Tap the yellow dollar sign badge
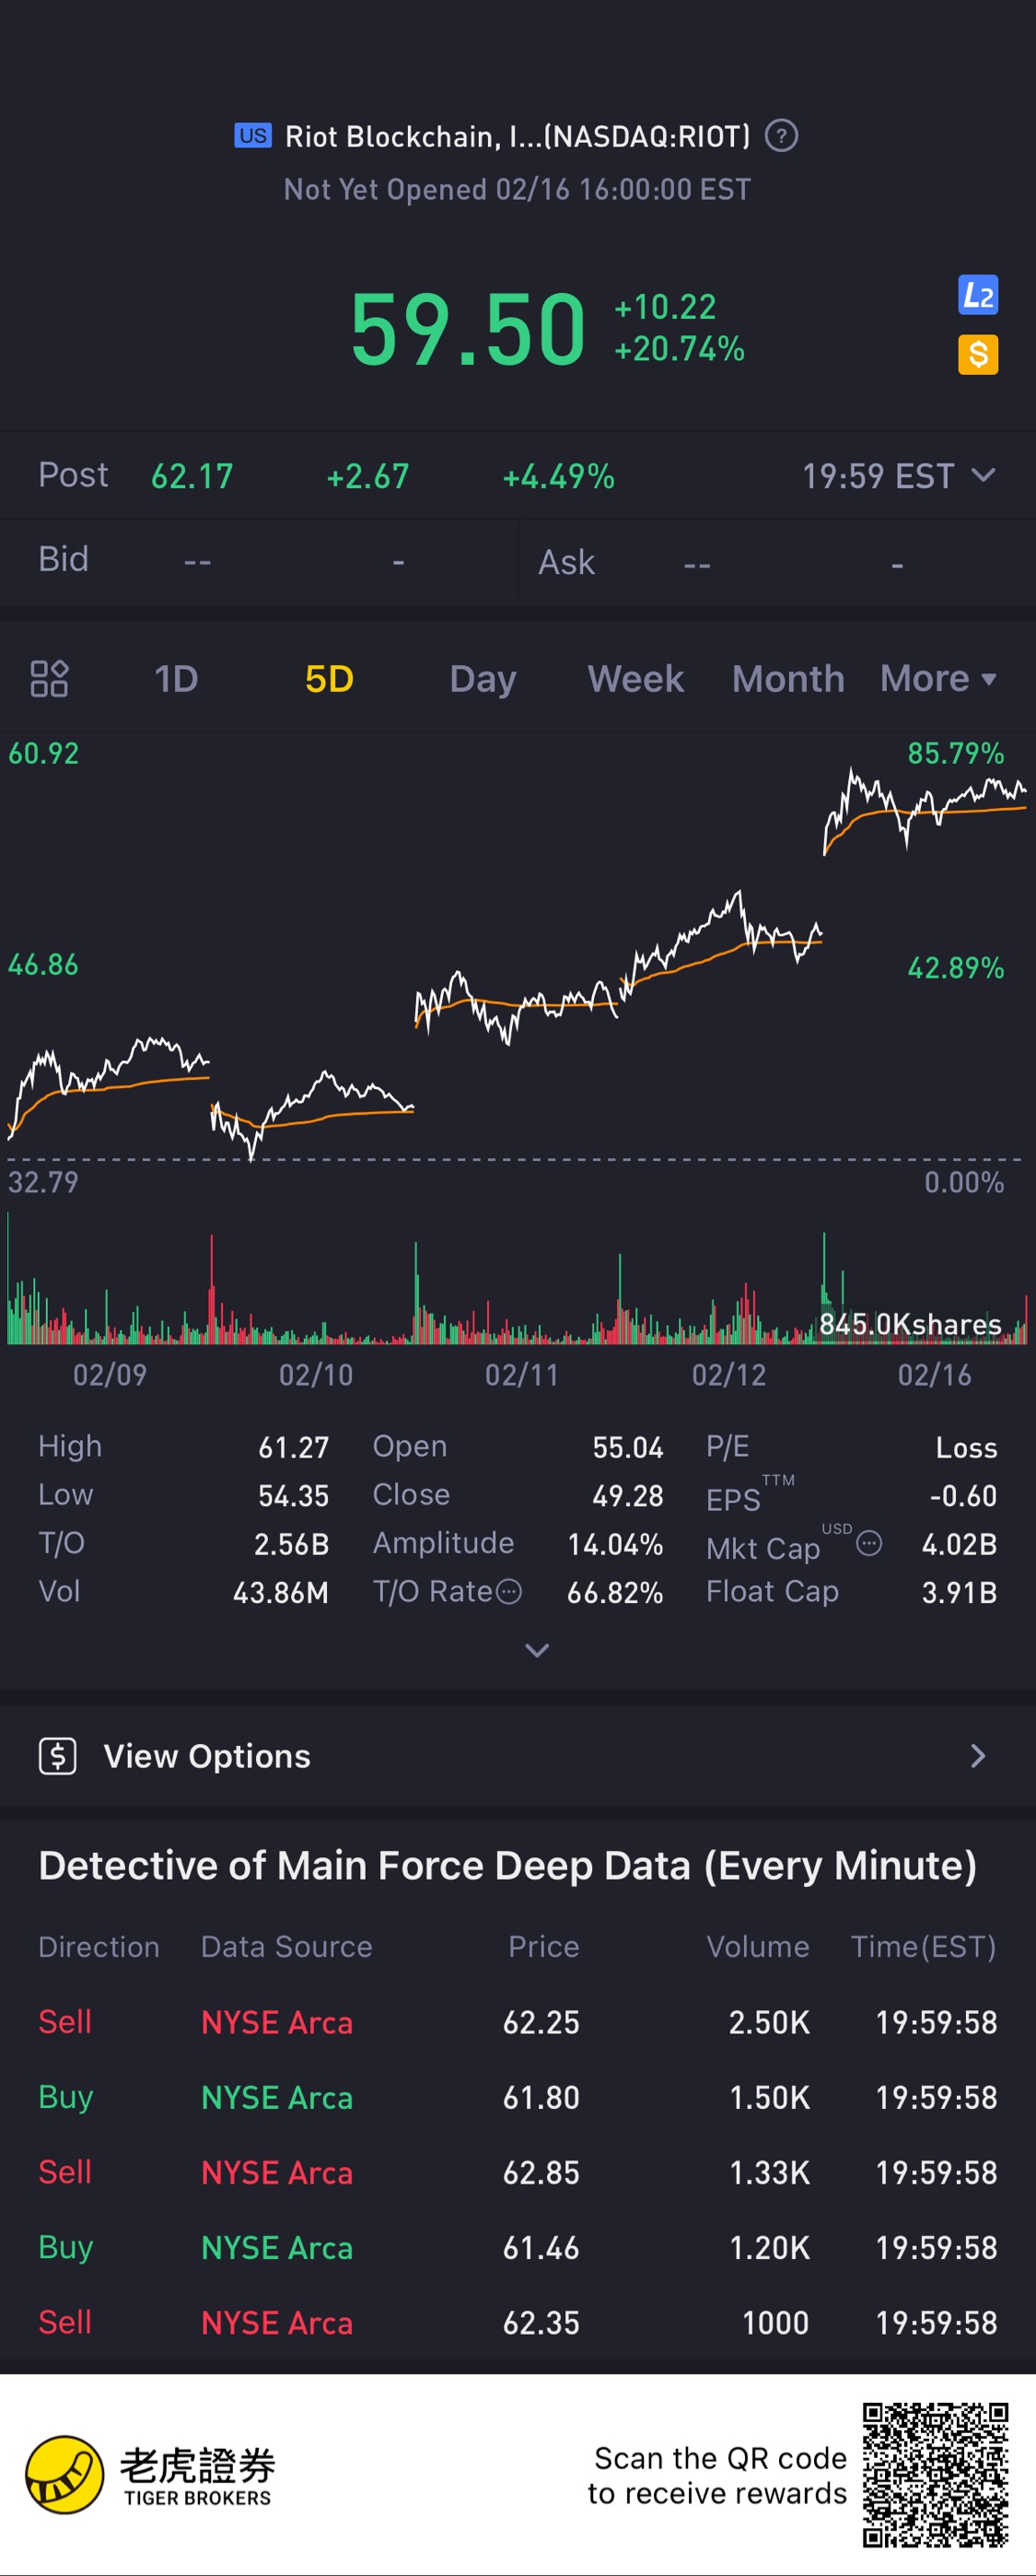1036x2576 pixels. coord(977,354)
